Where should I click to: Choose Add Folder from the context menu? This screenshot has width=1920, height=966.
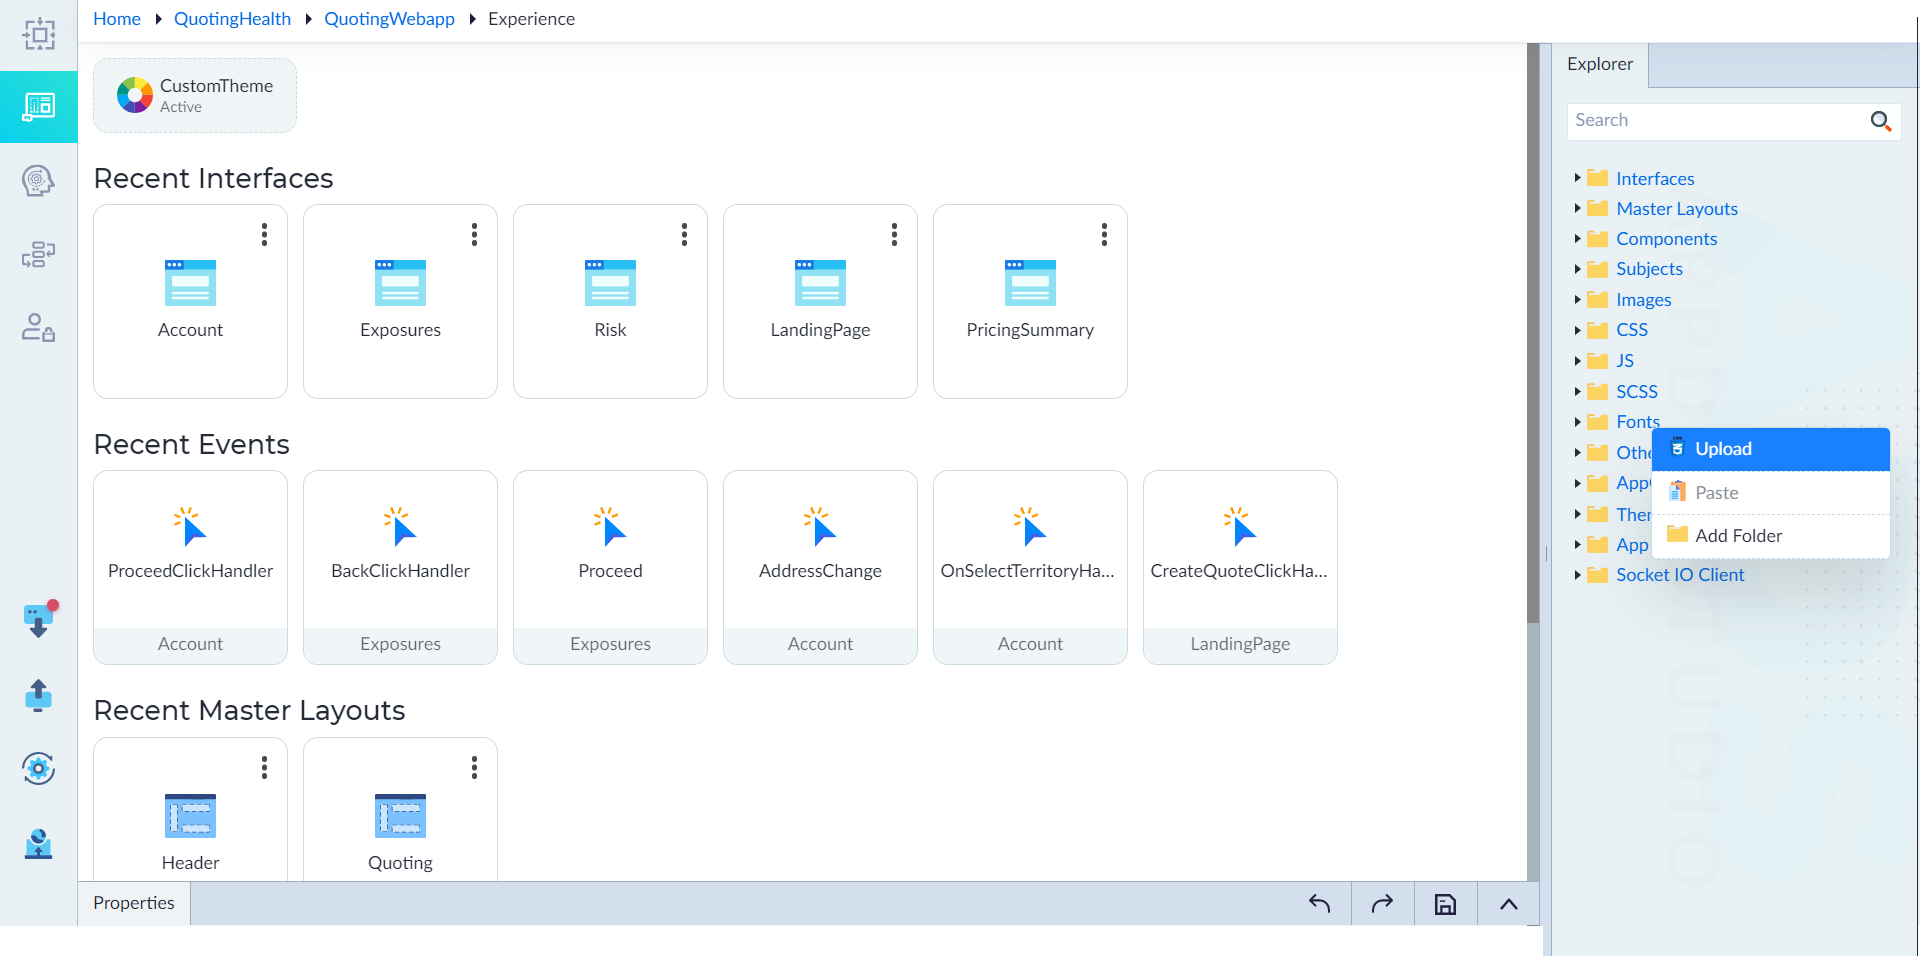(1771, 536)
